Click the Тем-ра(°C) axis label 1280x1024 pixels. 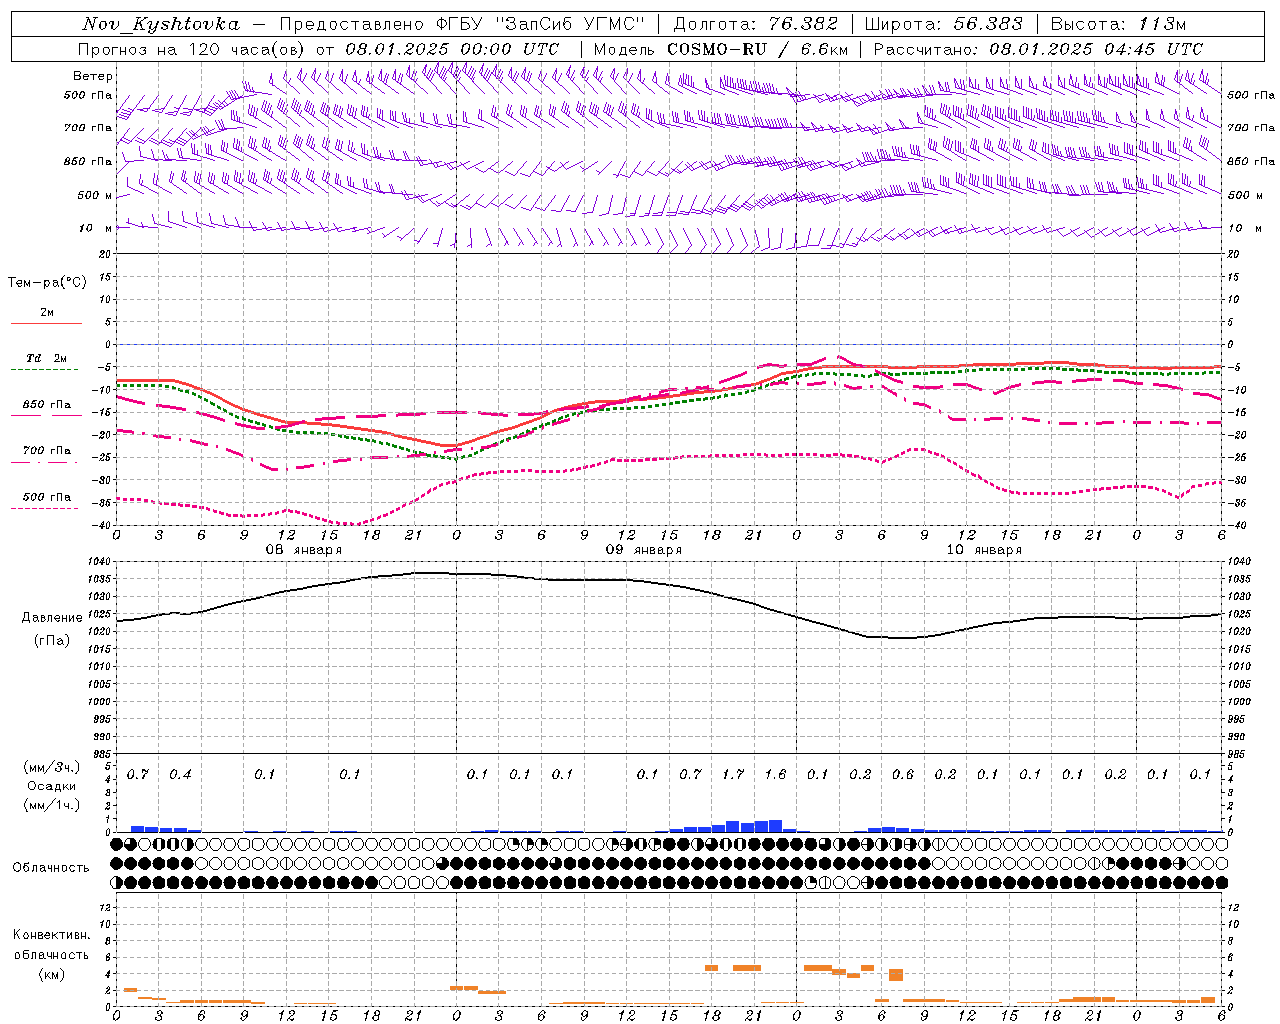[47, 282]
